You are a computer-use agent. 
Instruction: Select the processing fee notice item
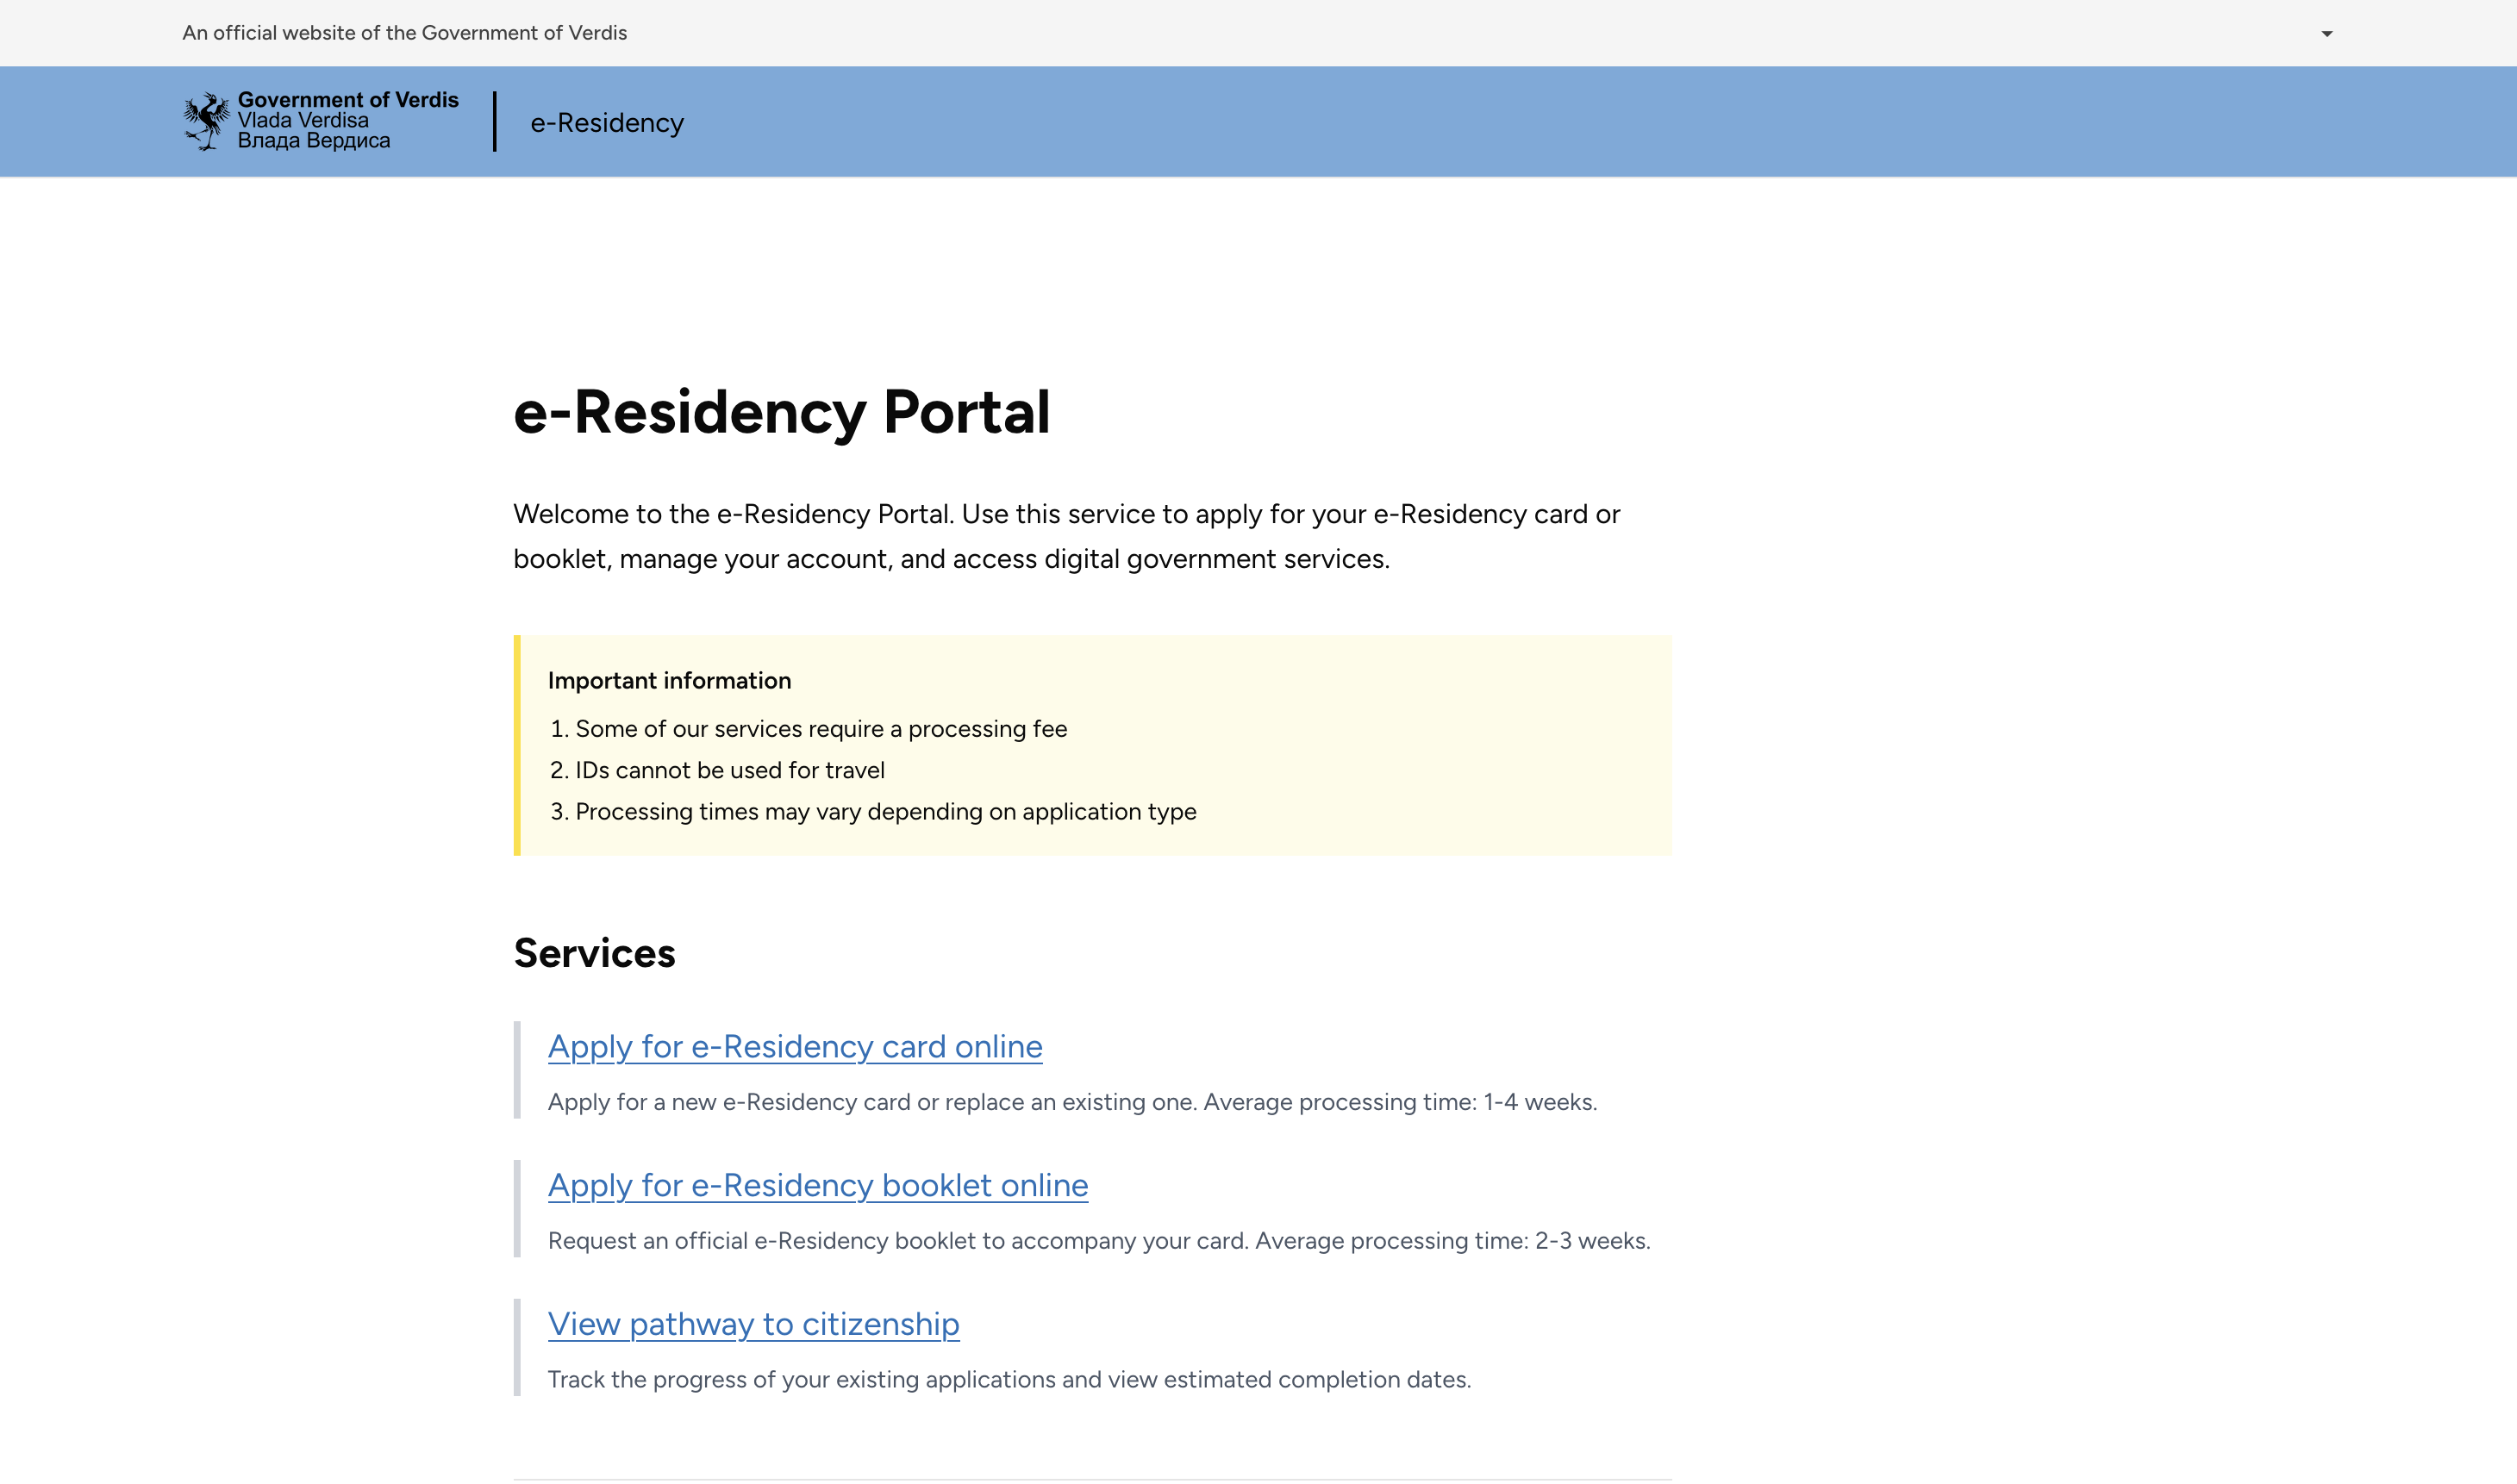(820, 729)
